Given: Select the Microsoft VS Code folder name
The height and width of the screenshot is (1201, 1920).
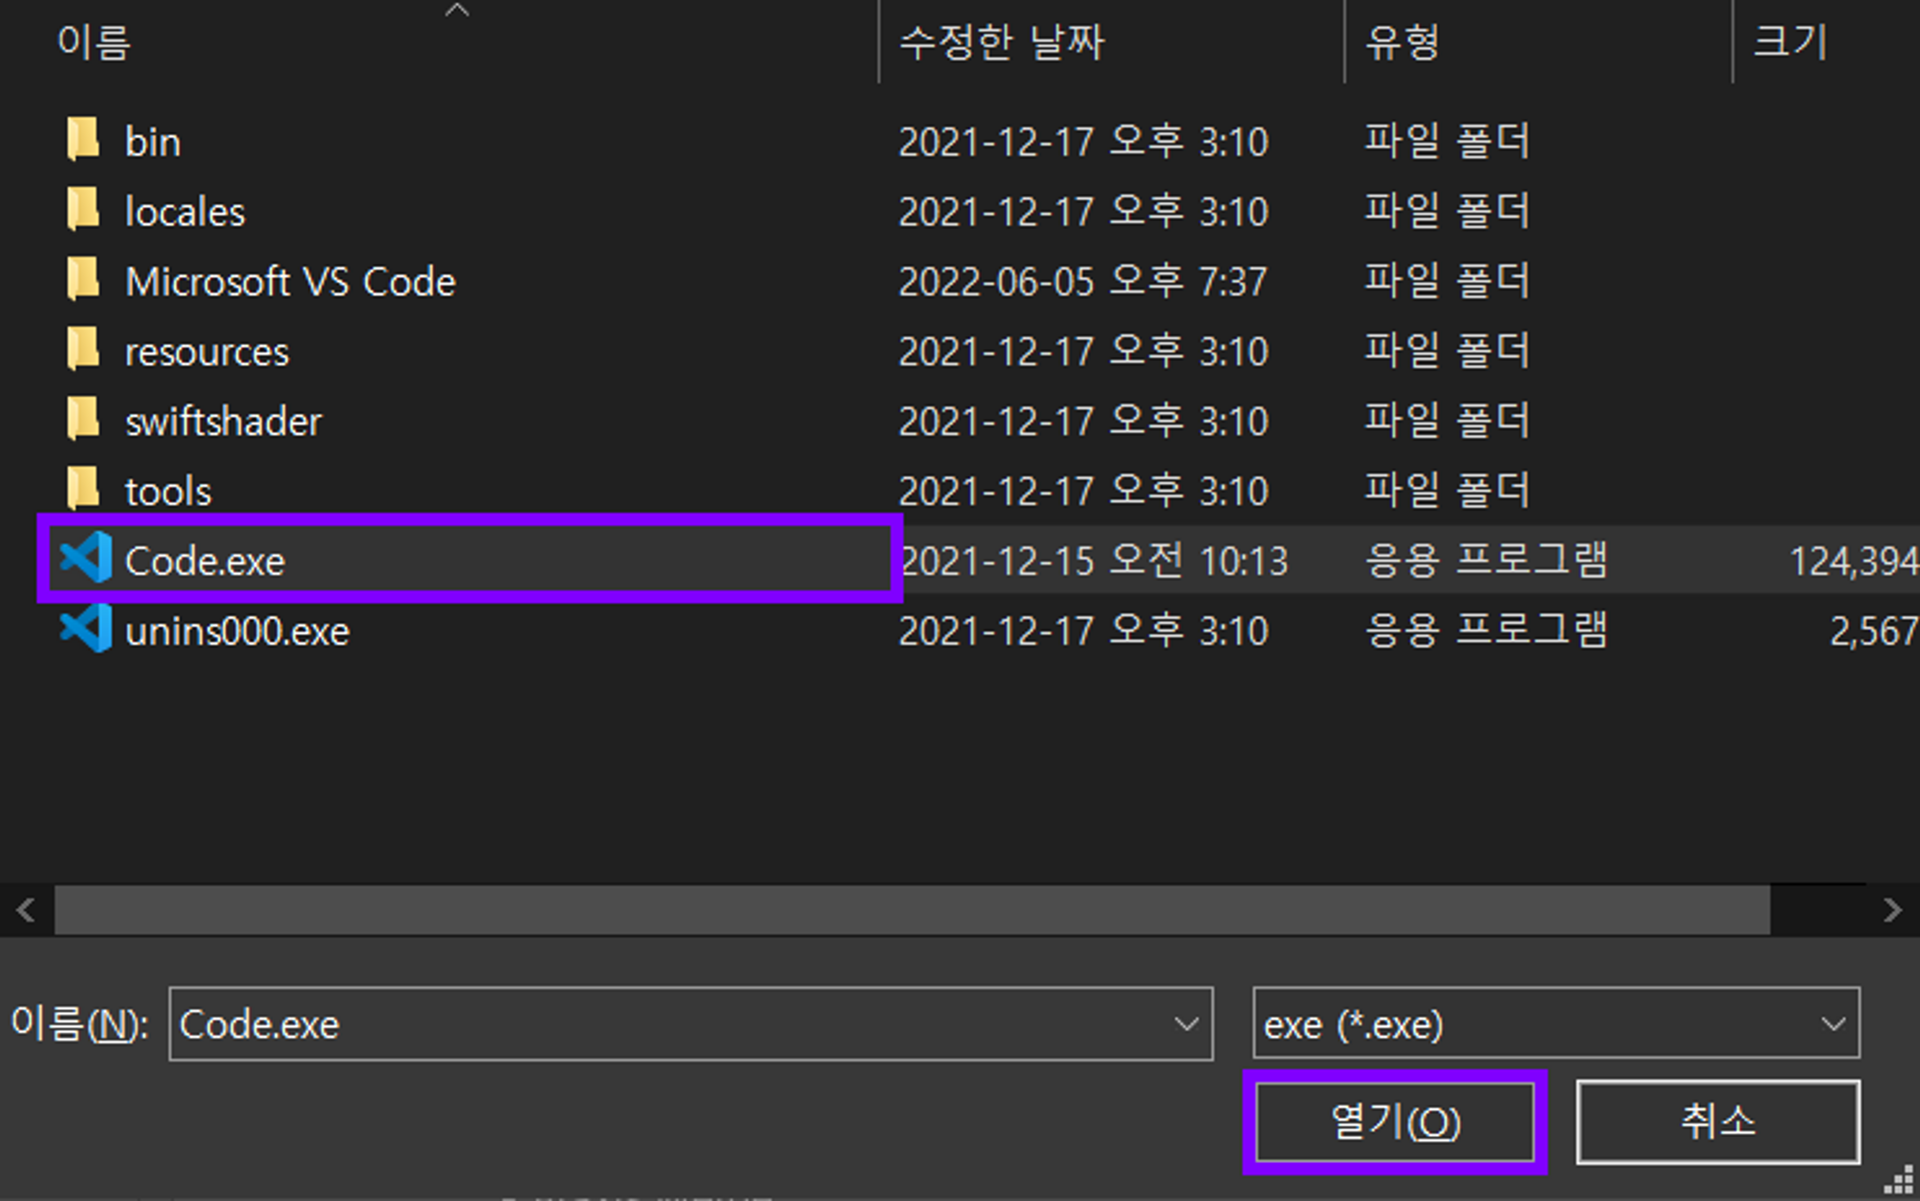Looking at the screenshot, I should (290, 282).
